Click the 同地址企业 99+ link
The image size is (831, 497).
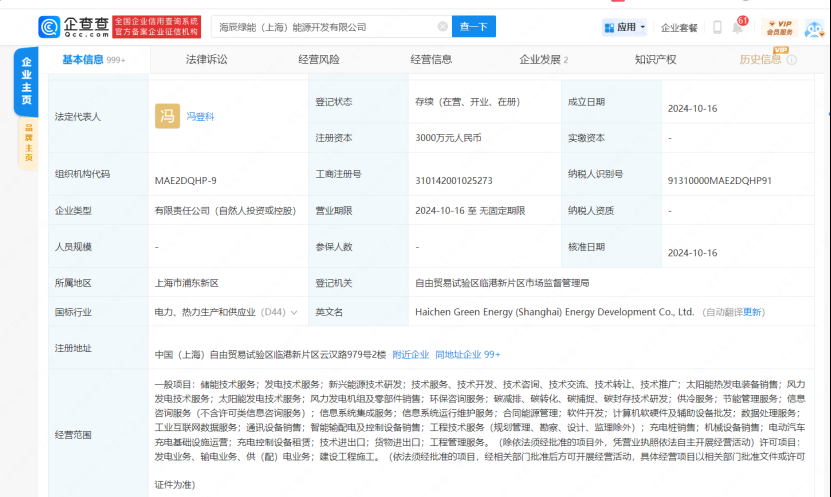pos(467,354)
